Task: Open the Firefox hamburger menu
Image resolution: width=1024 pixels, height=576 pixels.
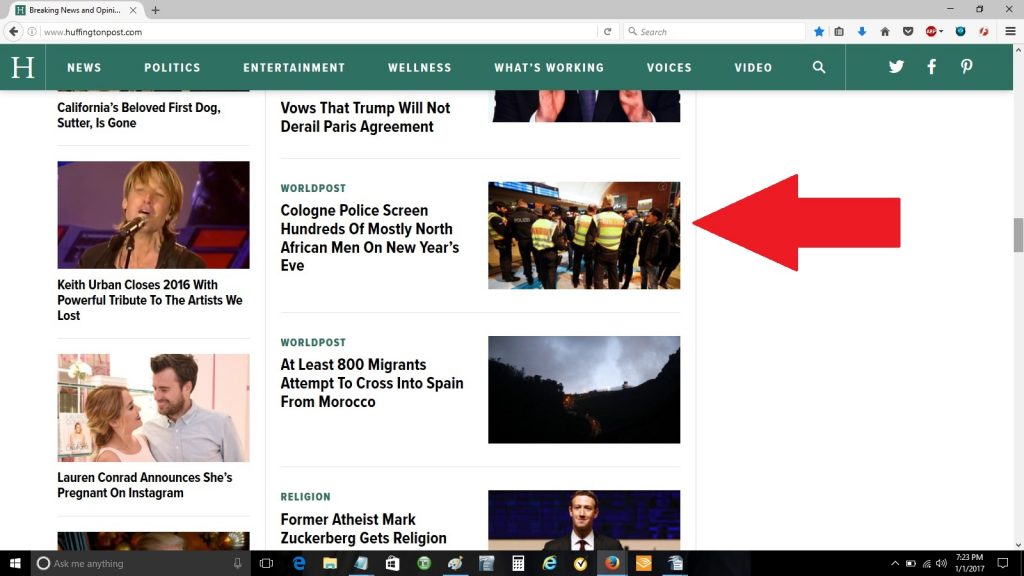Action: coord(1010,31)
